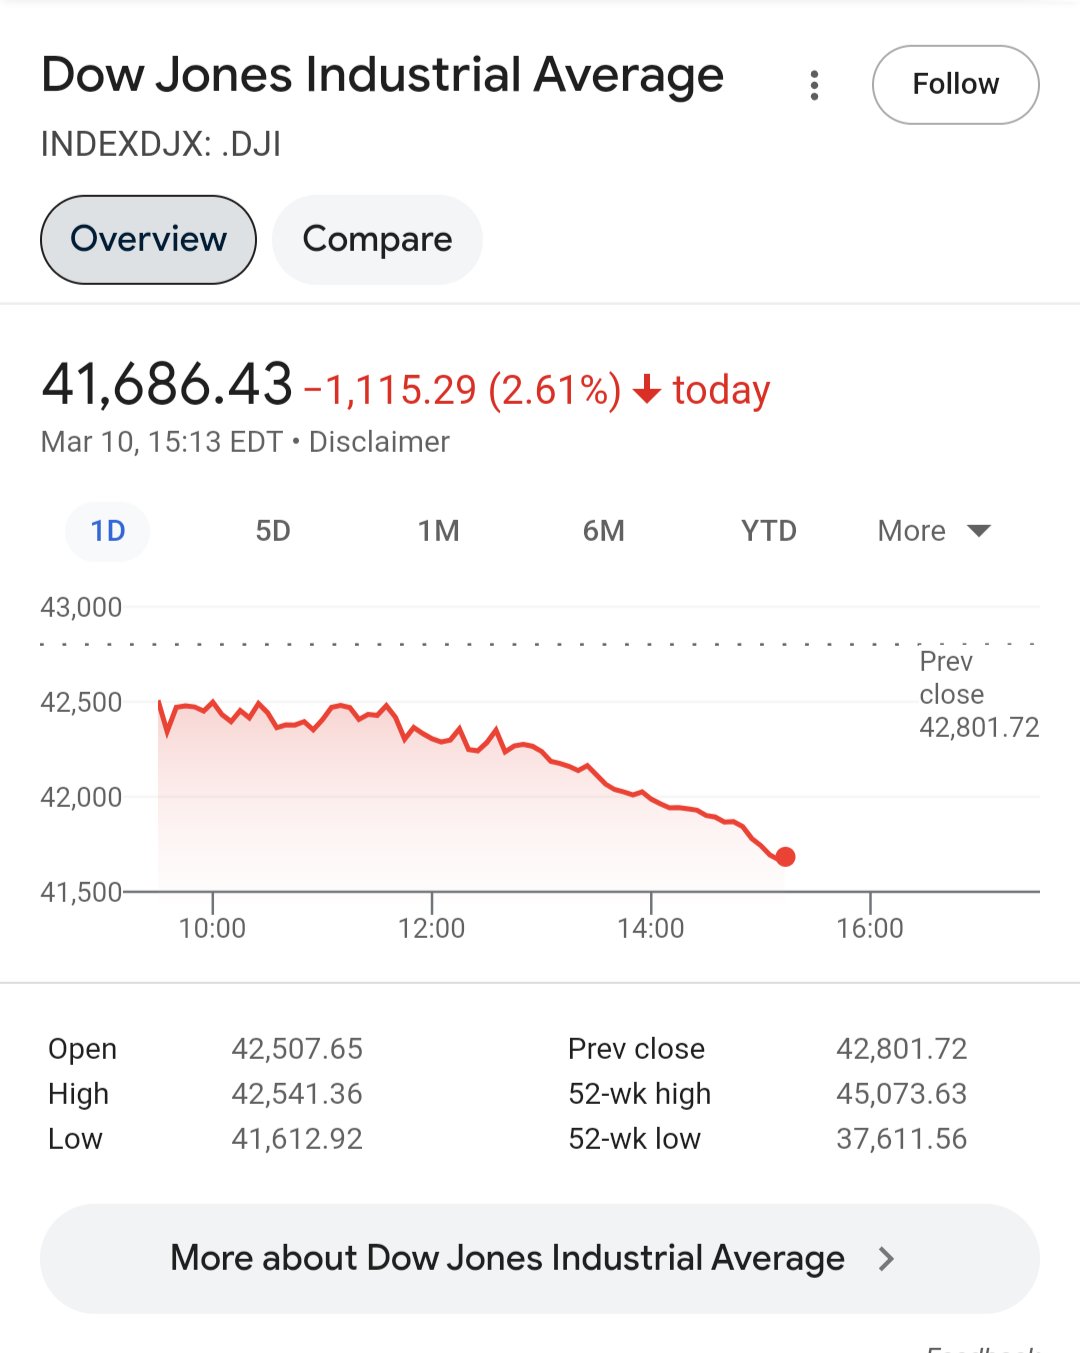Image resolution: width=1080 pixels, height=1353 pixels.
Task: Follow the Dow Jones Industrial Average
Action: (x=955, y=85)
